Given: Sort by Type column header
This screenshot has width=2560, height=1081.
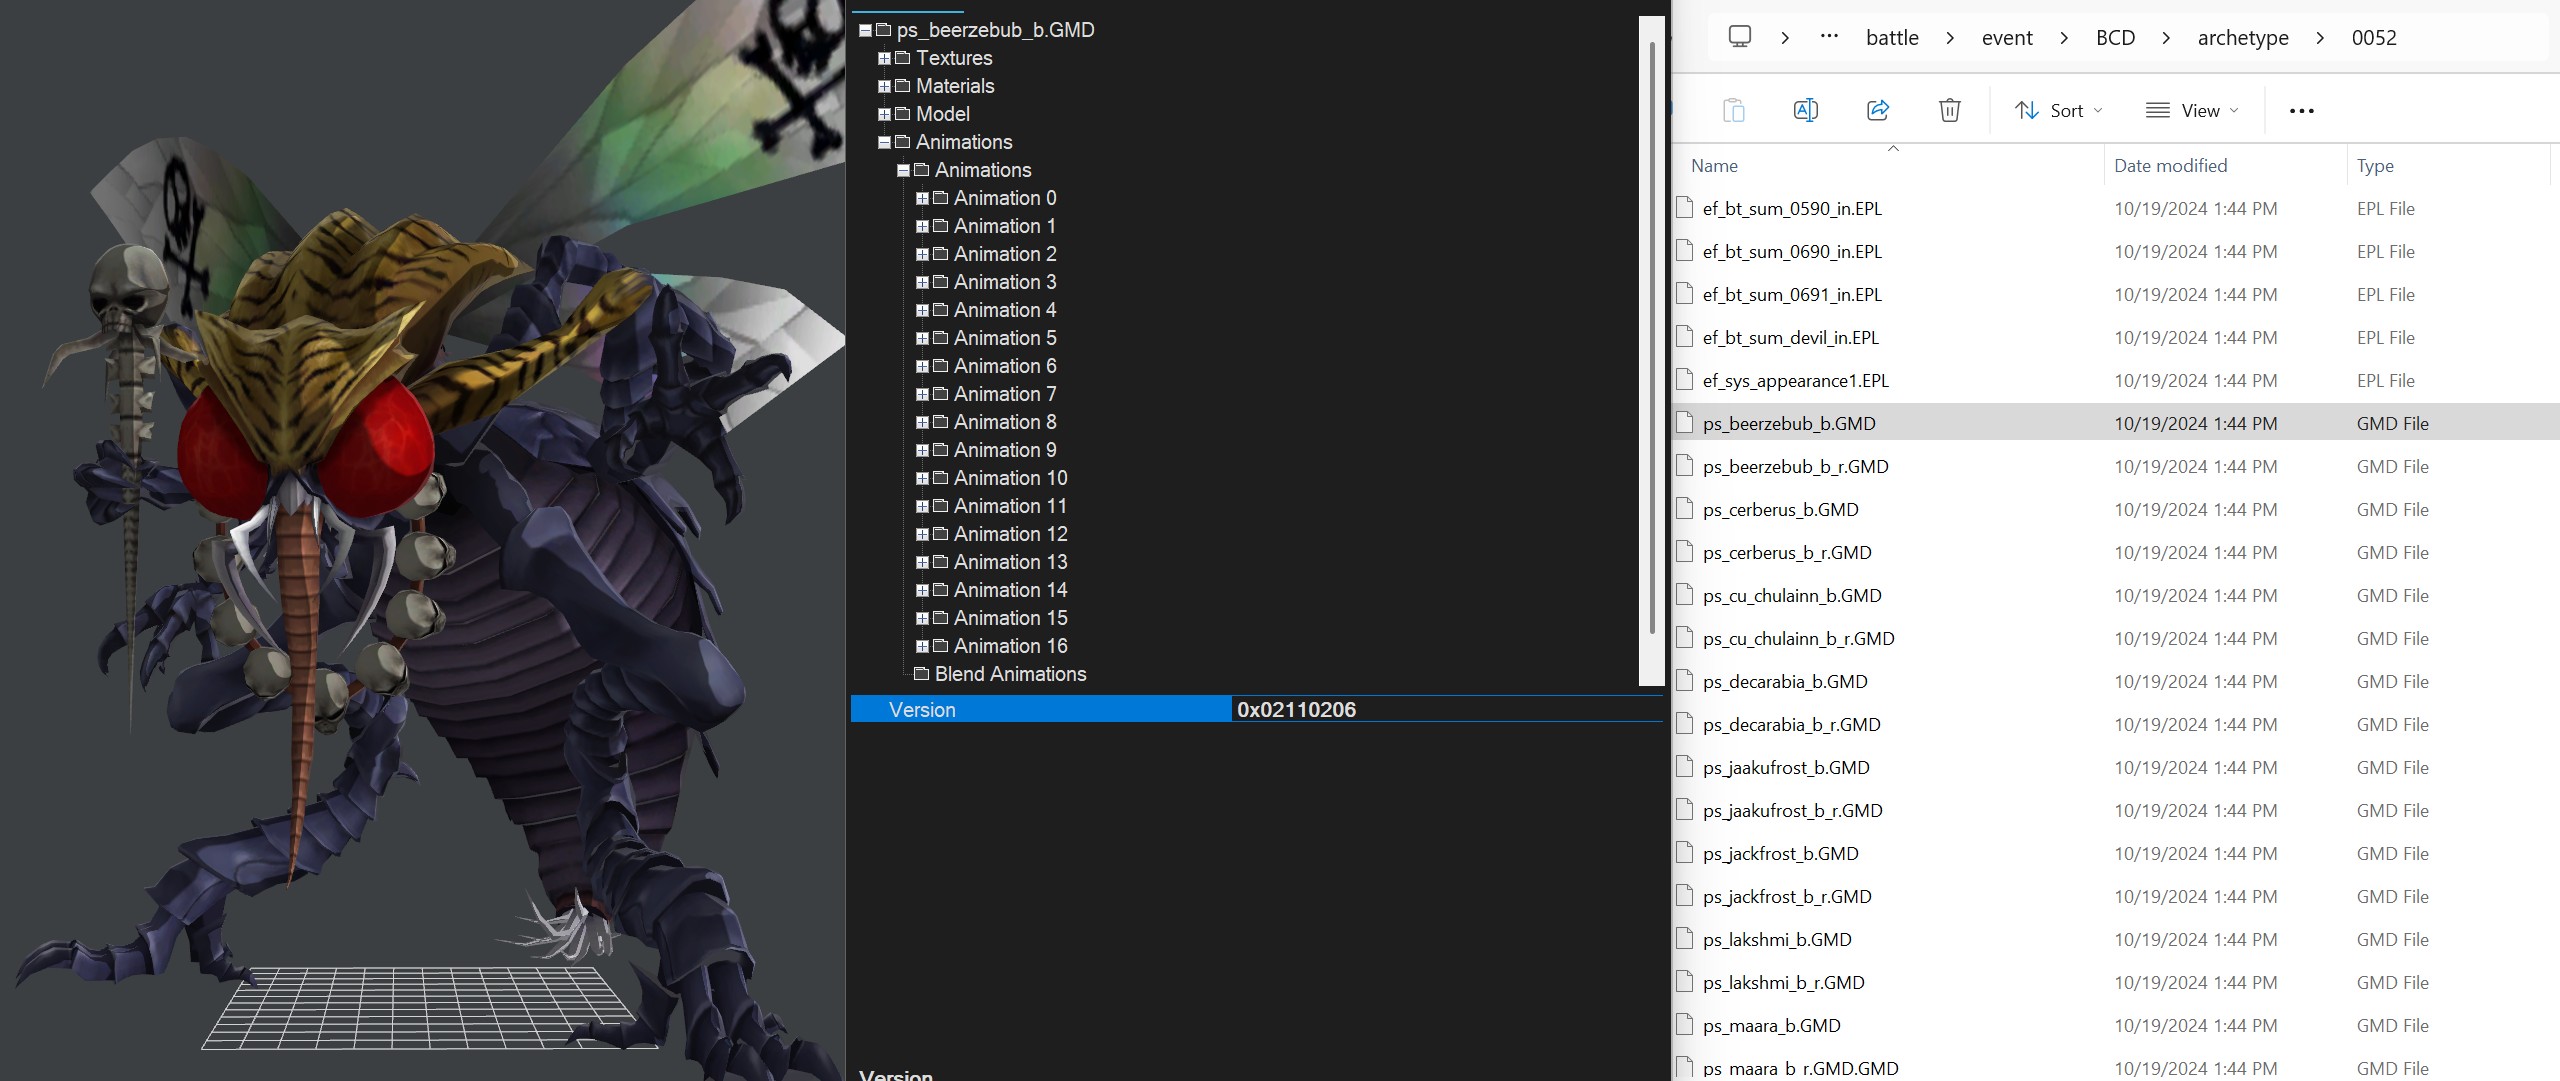Looking at the screenshot, I should click(2448, 166).
